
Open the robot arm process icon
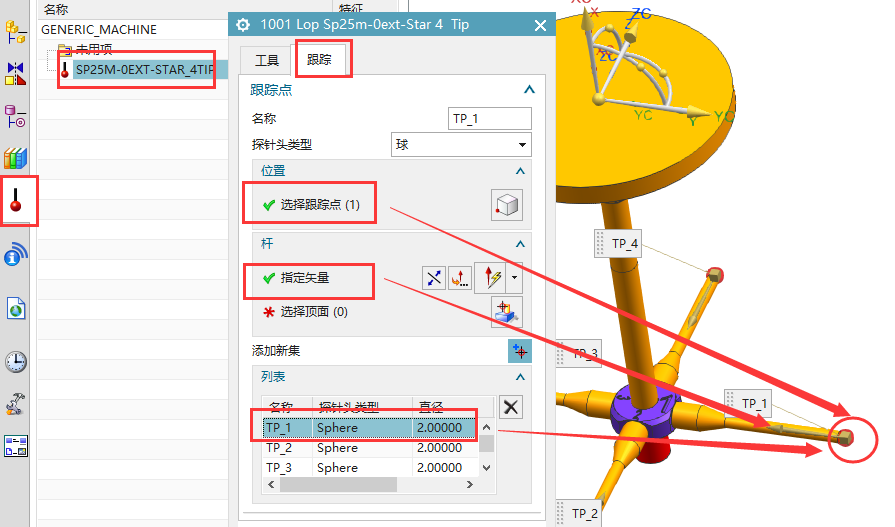[15, 403]
